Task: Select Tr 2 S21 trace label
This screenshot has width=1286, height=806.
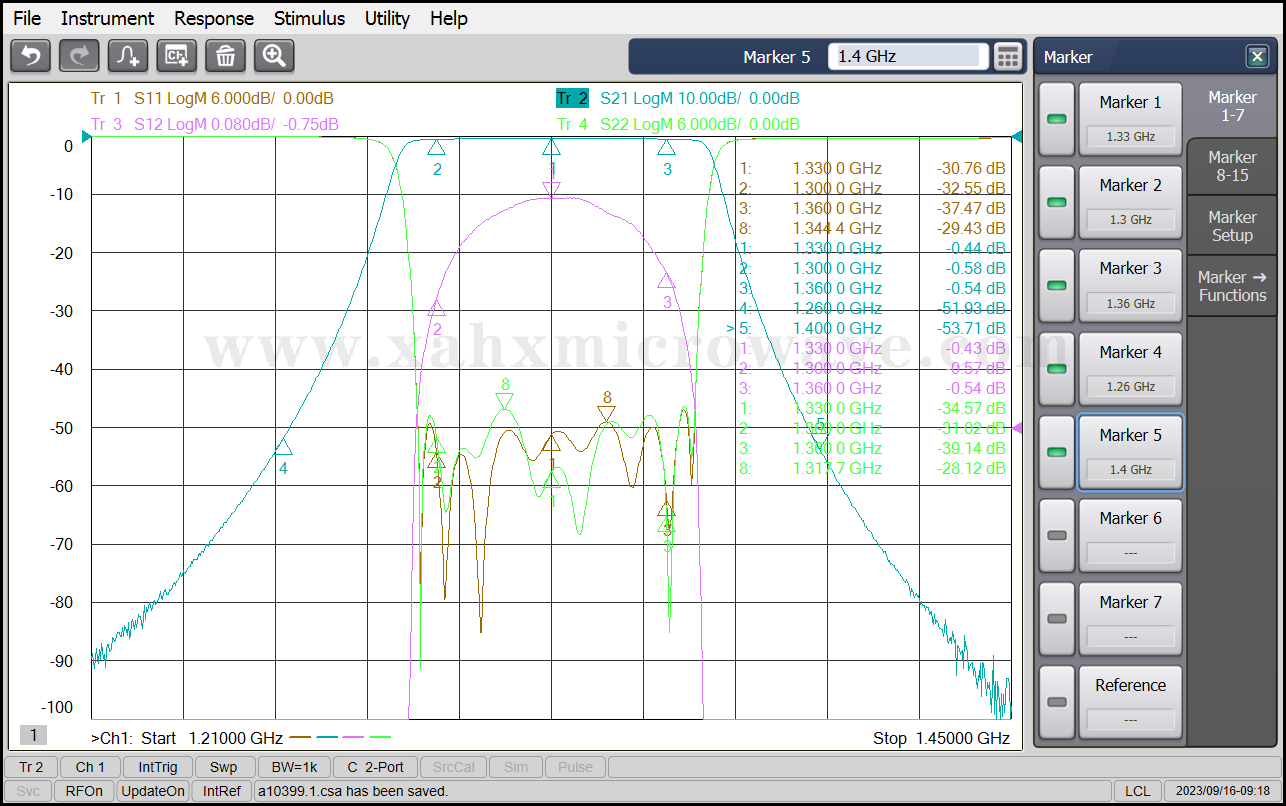Action: pos(678,98)
